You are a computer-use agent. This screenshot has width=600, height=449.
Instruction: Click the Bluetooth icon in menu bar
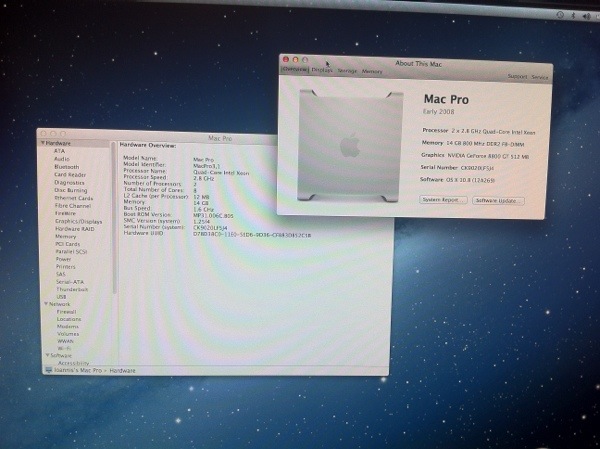pos(573,15)
